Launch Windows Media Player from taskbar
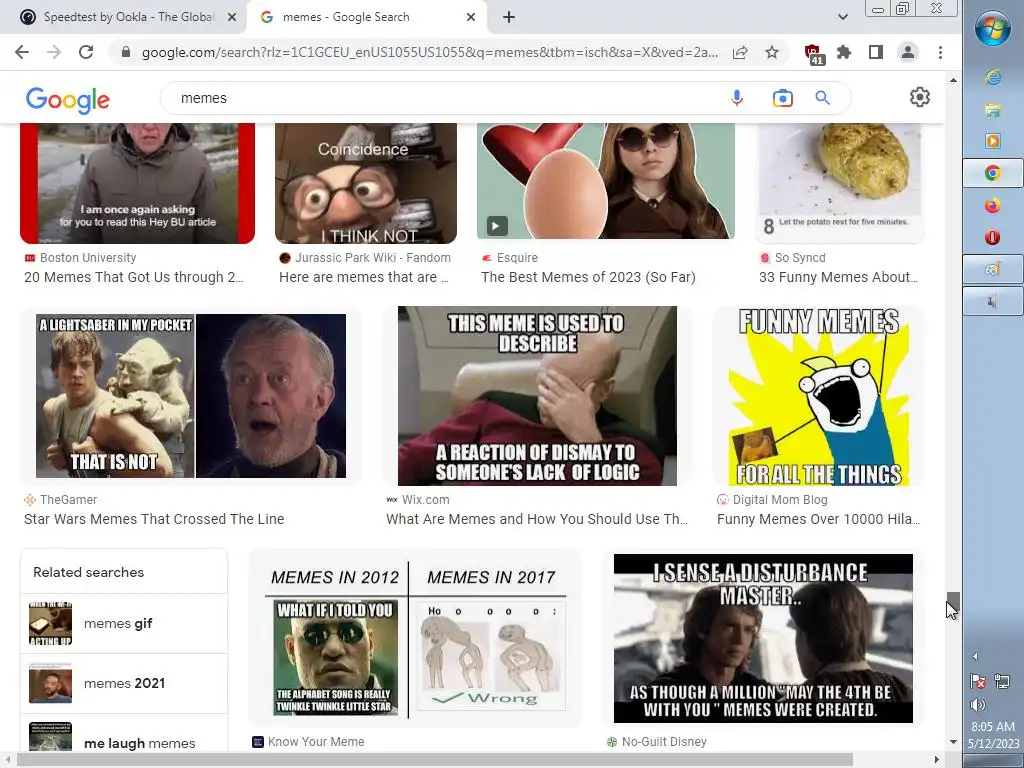This screenshot has height=768, width=1024. [993, 140]
